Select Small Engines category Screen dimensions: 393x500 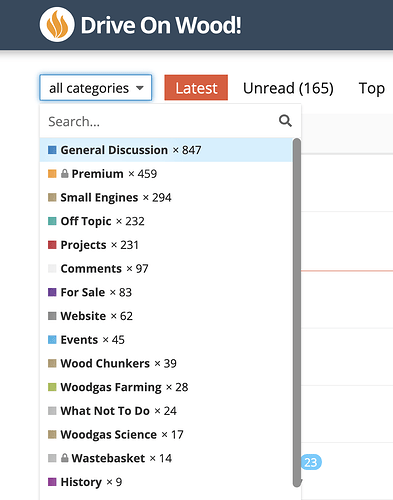coord(166,197)
